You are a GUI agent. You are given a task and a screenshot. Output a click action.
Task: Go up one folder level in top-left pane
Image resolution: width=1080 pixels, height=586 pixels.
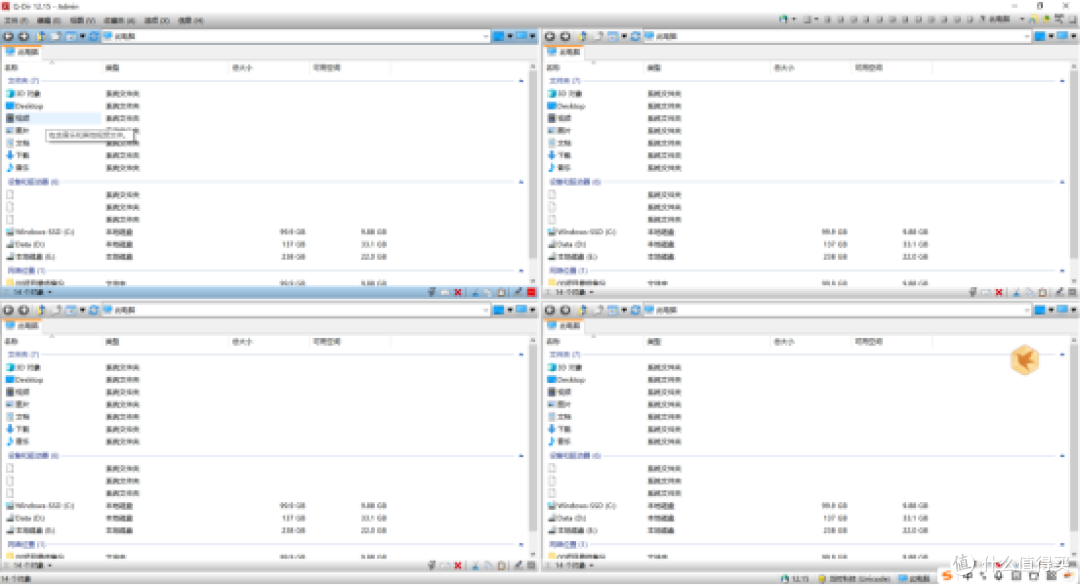coord(41,36)
